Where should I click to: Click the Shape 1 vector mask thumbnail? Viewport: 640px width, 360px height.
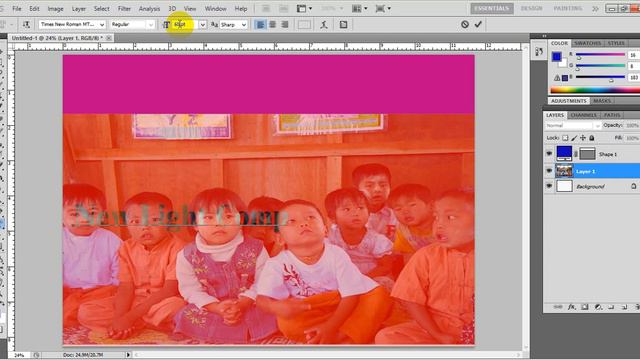pyautogui.click(x=587, y=154)
